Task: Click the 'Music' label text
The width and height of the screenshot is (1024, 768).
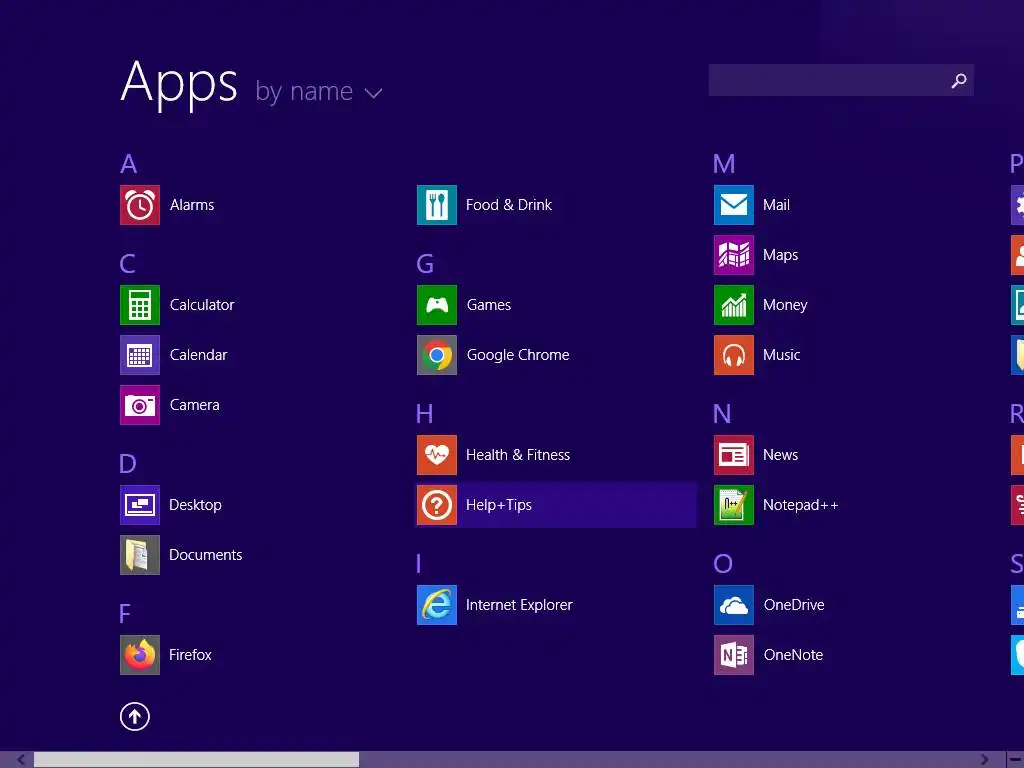Action: [x=782, y=355]
